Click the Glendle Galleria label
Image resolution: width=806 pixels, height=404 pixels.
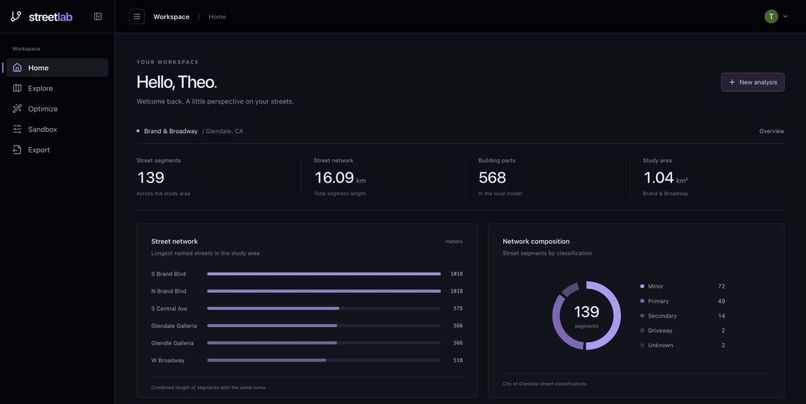172,343
